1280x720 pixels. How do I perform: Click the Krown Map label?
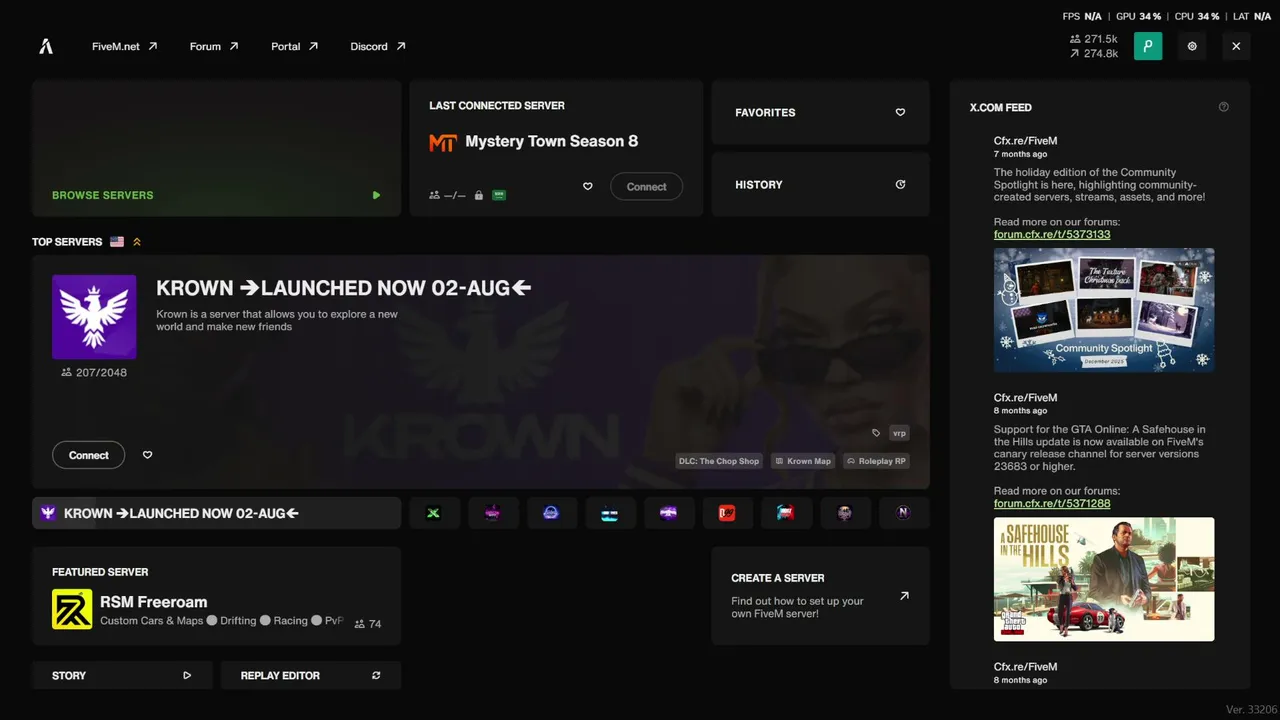coord(804,461)
